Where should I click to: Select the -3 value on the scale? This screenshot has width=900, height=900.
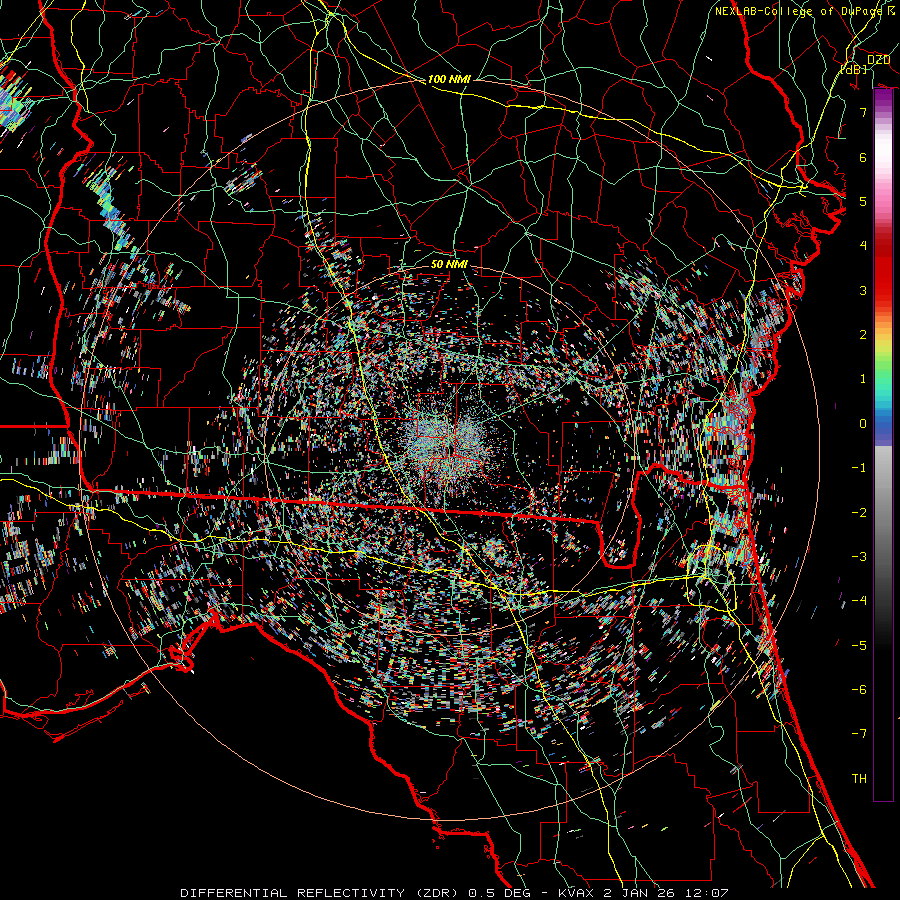click(859, 557)
